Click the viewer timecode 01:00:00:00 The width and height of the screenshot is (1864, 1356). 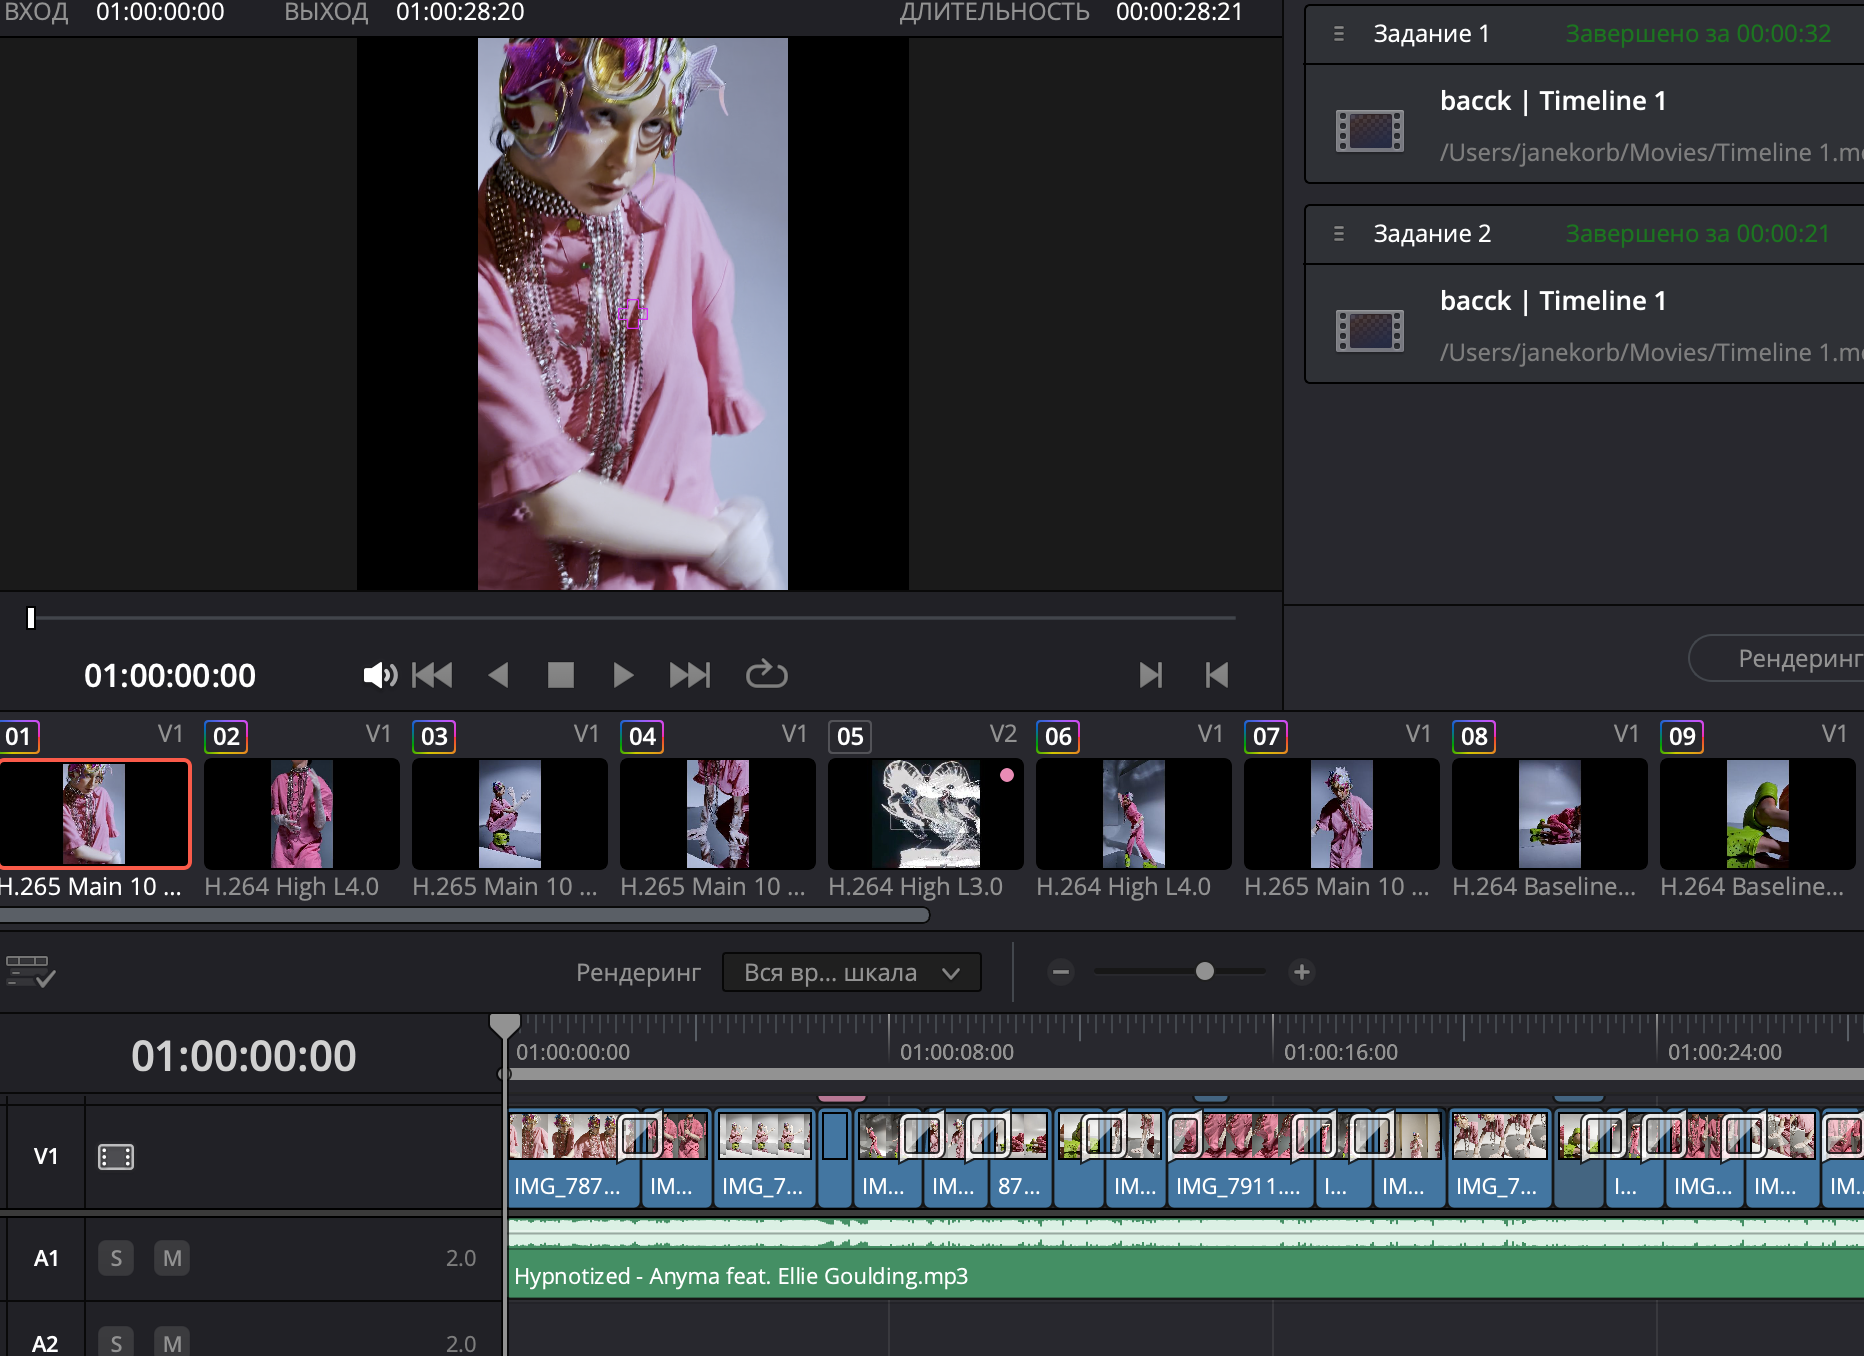click(170, 676)
